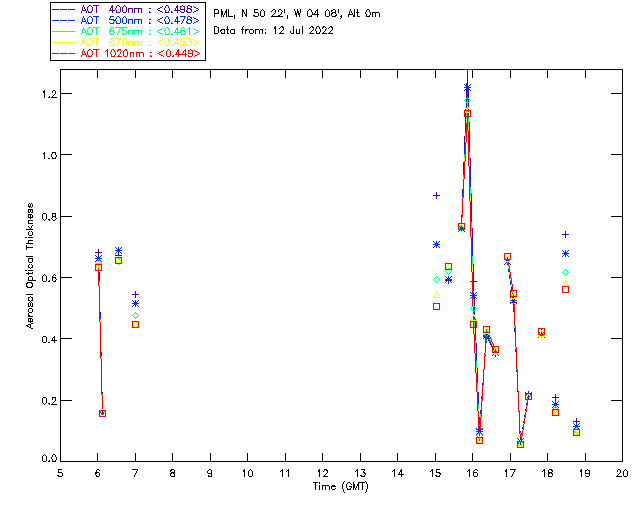The height and width of the screenshot is (512, 640).
Task: Select green diamond marker near 0.47 at hour 7
Action: 136,316
